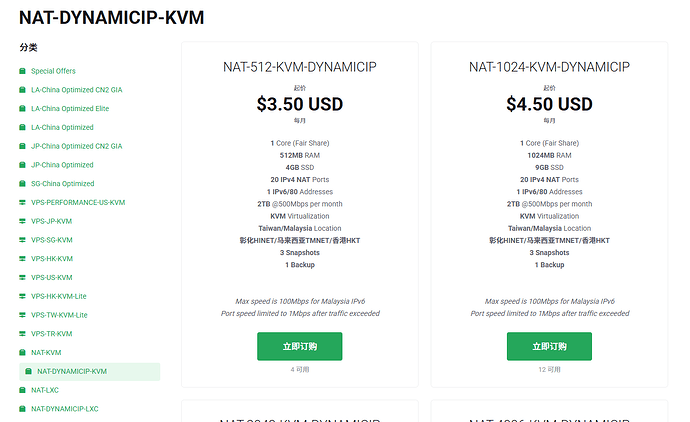Order the NAT-1024-KVM-DYNAMICIP plan

[549, 346]
